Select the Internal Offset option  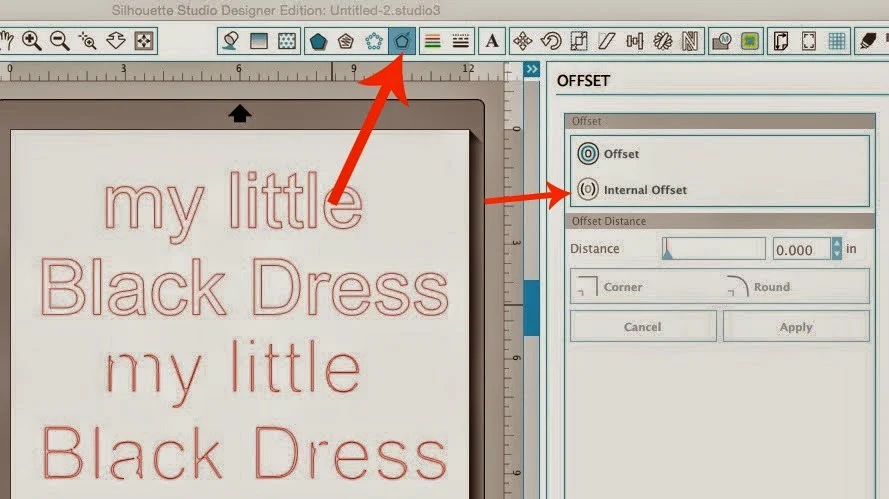(x=632, y=189)
